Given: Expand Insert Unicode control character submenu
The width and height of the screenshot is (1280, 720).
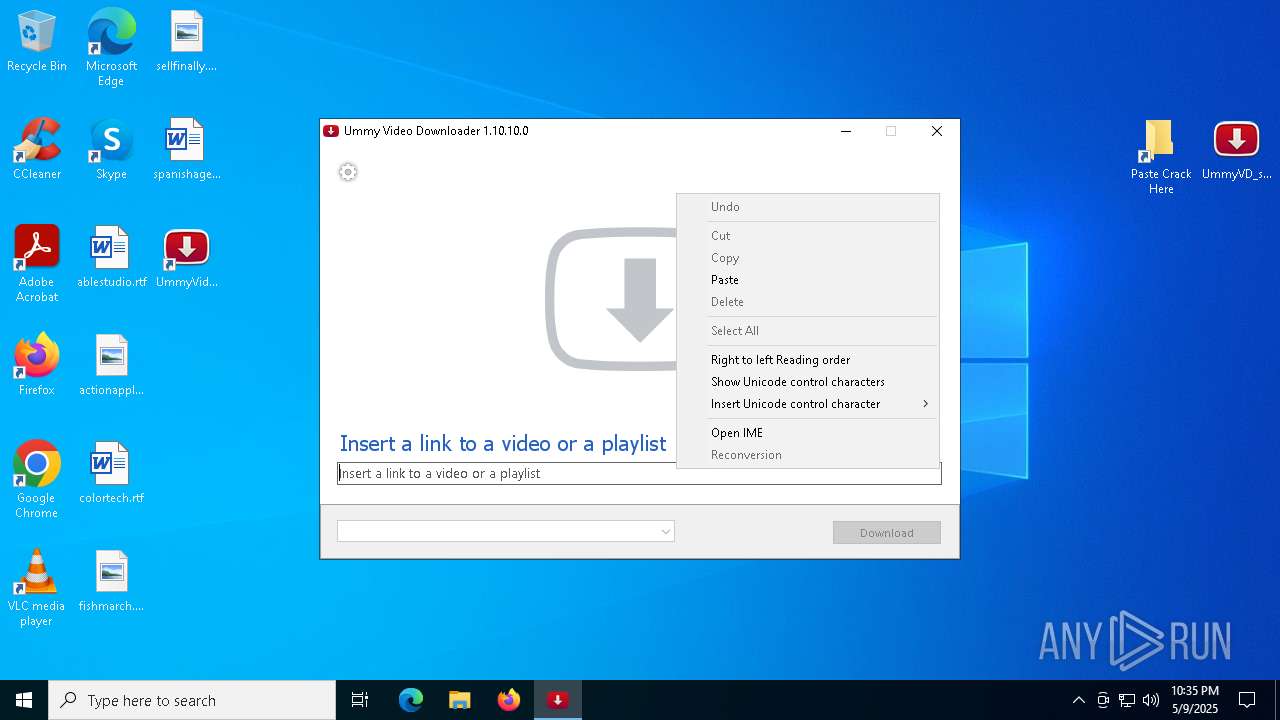Looking at the screenshot, I should [808, 404].
